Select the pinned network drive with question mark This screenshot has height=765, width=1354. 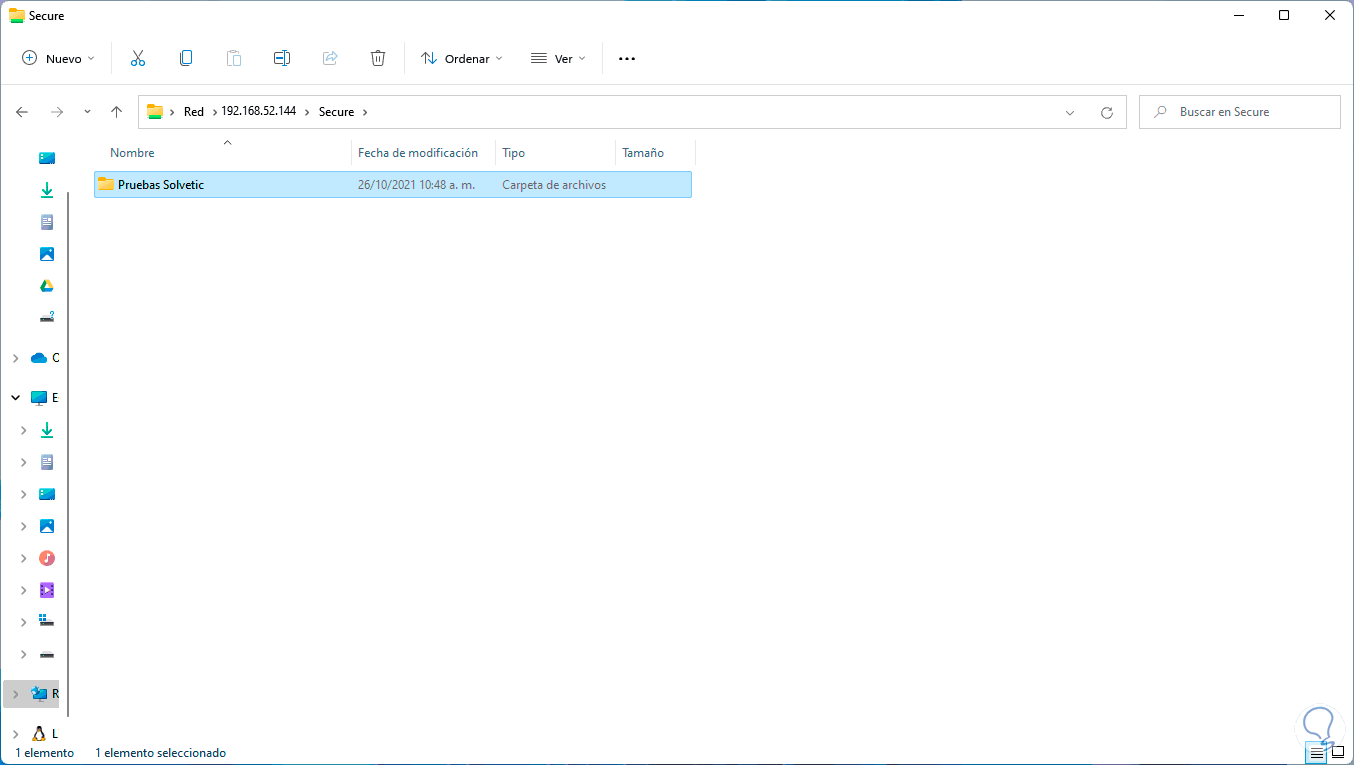tap(46, 318)
